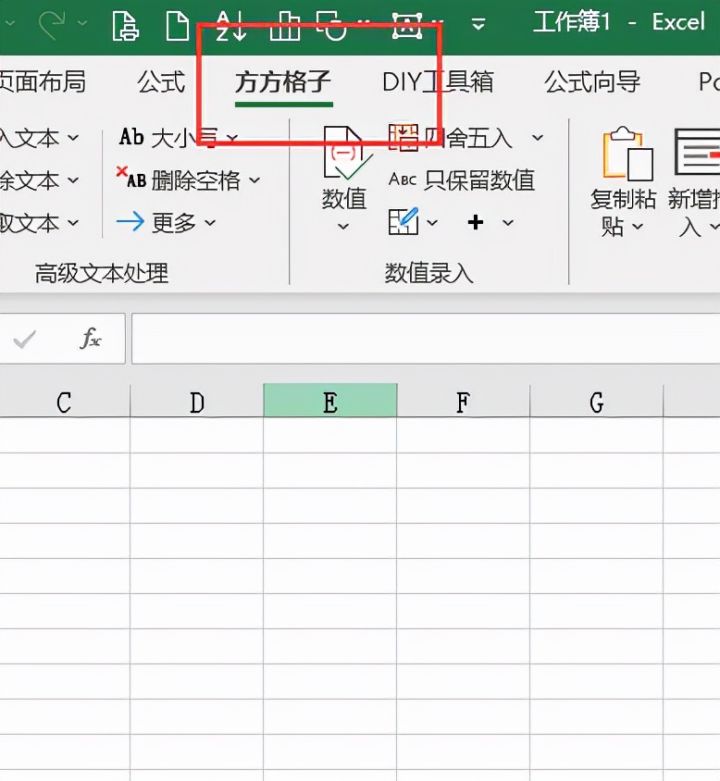The height and width of the screenshot is (781, 720).
Task: Select column G header
Action: pos(597,400)
